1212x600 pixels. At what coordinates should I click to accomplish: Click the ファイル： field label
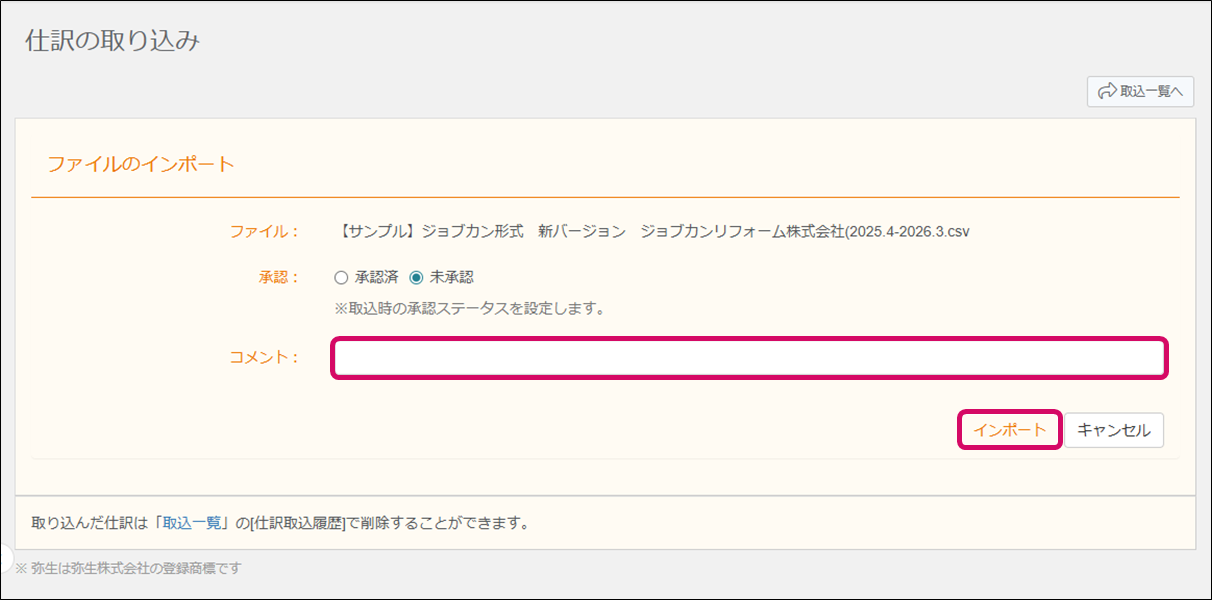point(264,231)
